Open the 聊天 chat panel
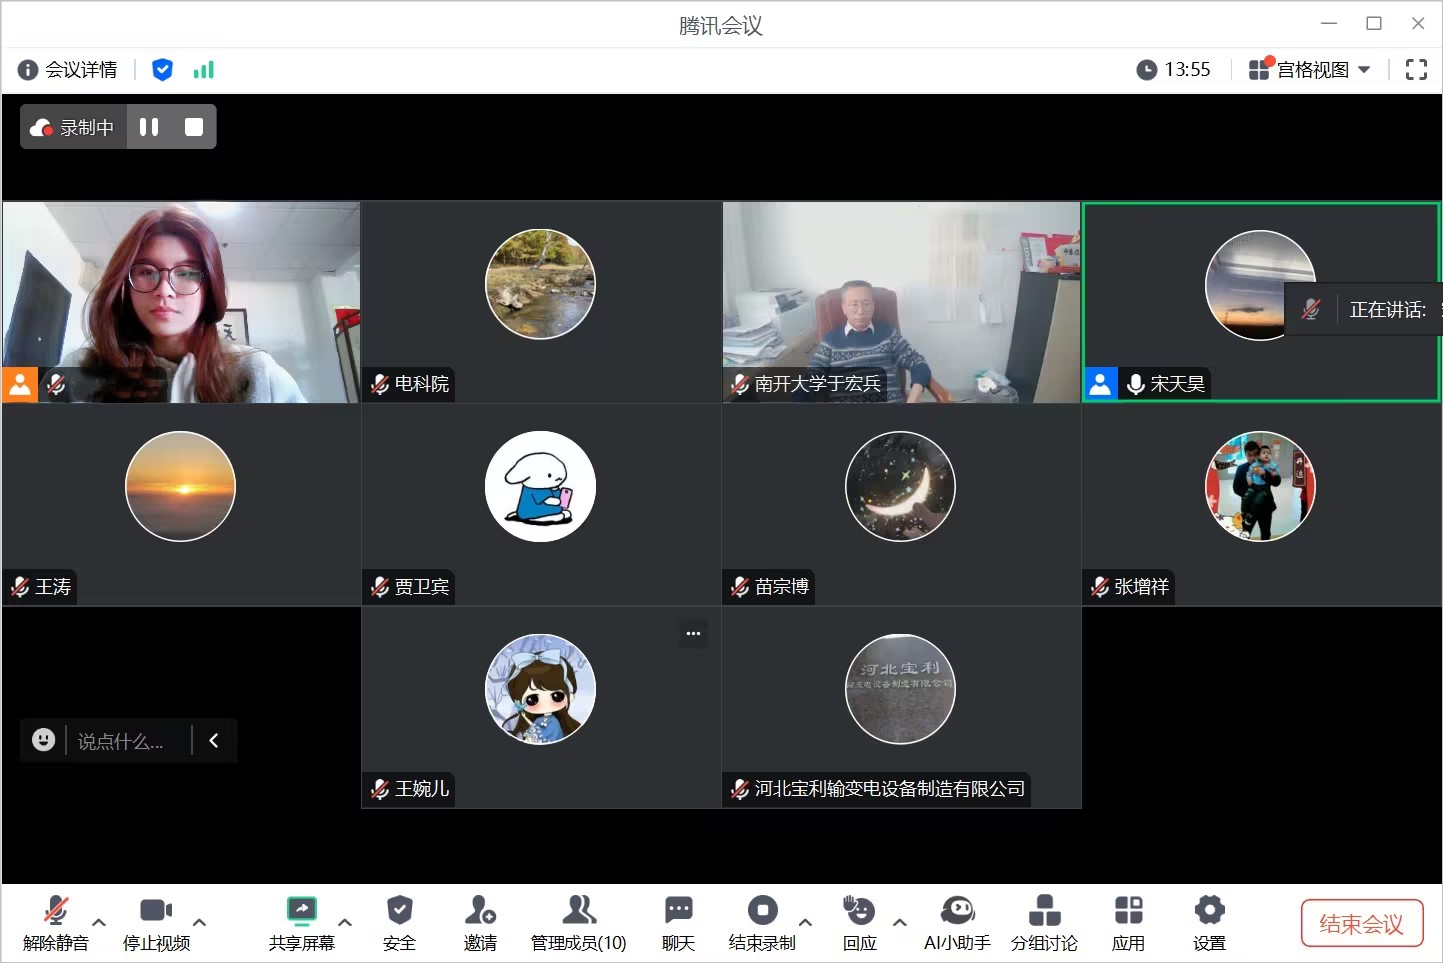The image size is (1443, 963). click(678, 923)
